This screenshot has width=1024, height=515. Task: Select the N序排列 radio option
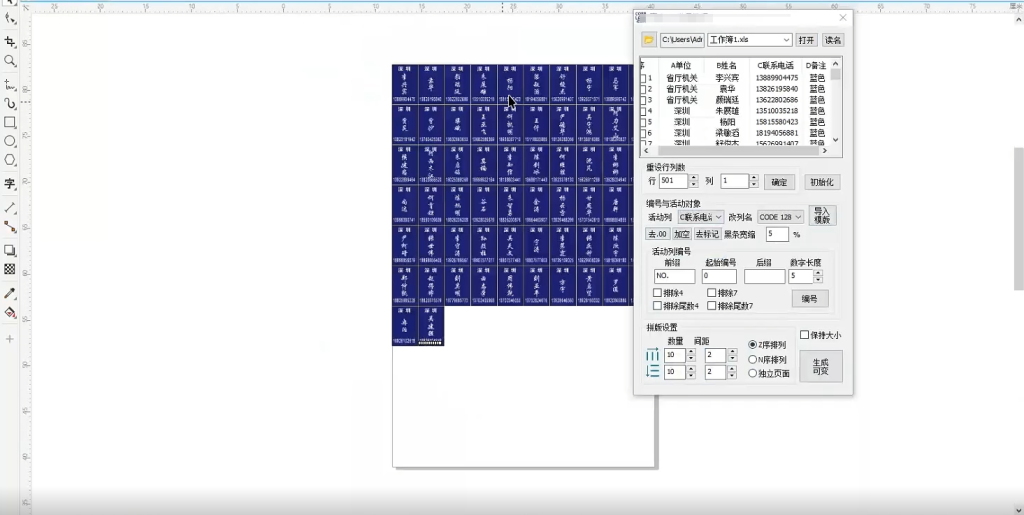[753, 359]
